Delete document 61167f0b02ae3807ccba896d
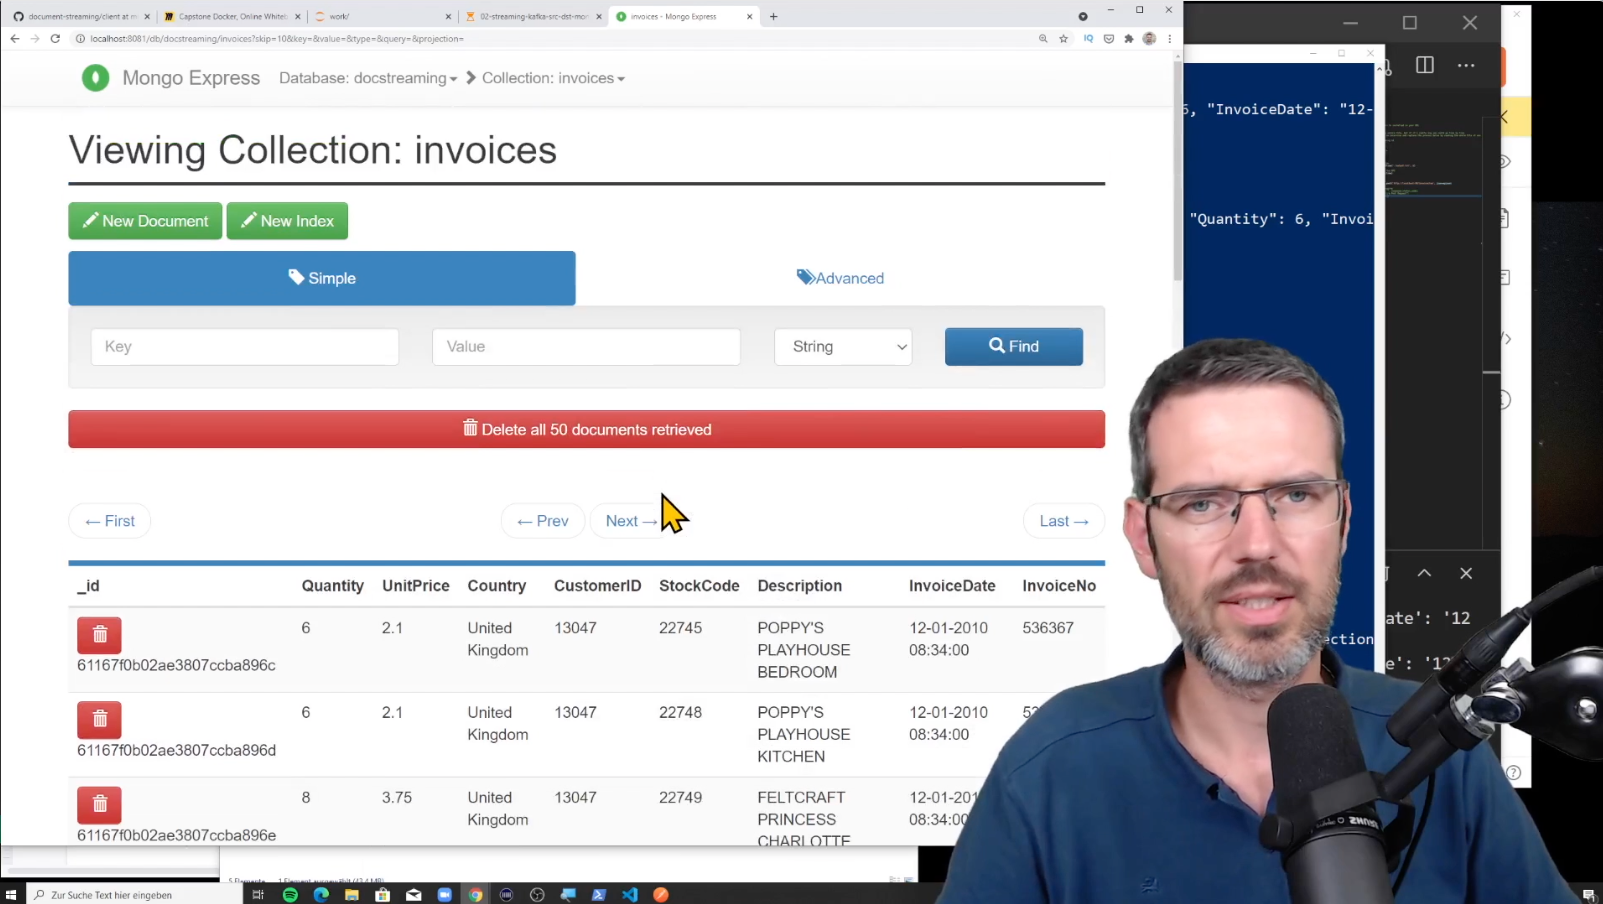Image resolution: width=1603 pixels, height=904 pixels. click(99, 719)
